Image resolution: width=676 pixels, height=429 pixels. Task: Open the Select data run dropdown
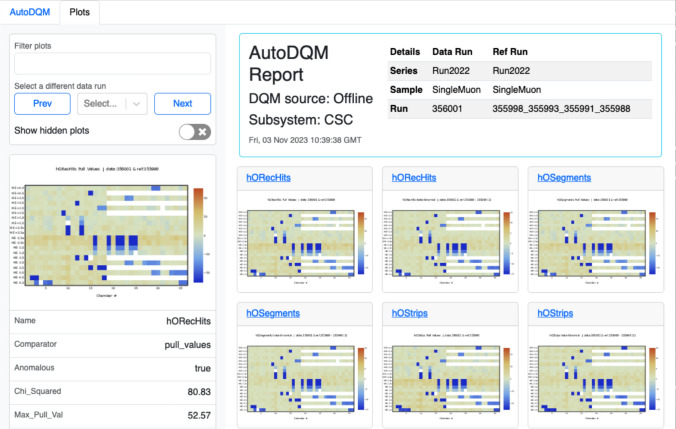[112, 104]
